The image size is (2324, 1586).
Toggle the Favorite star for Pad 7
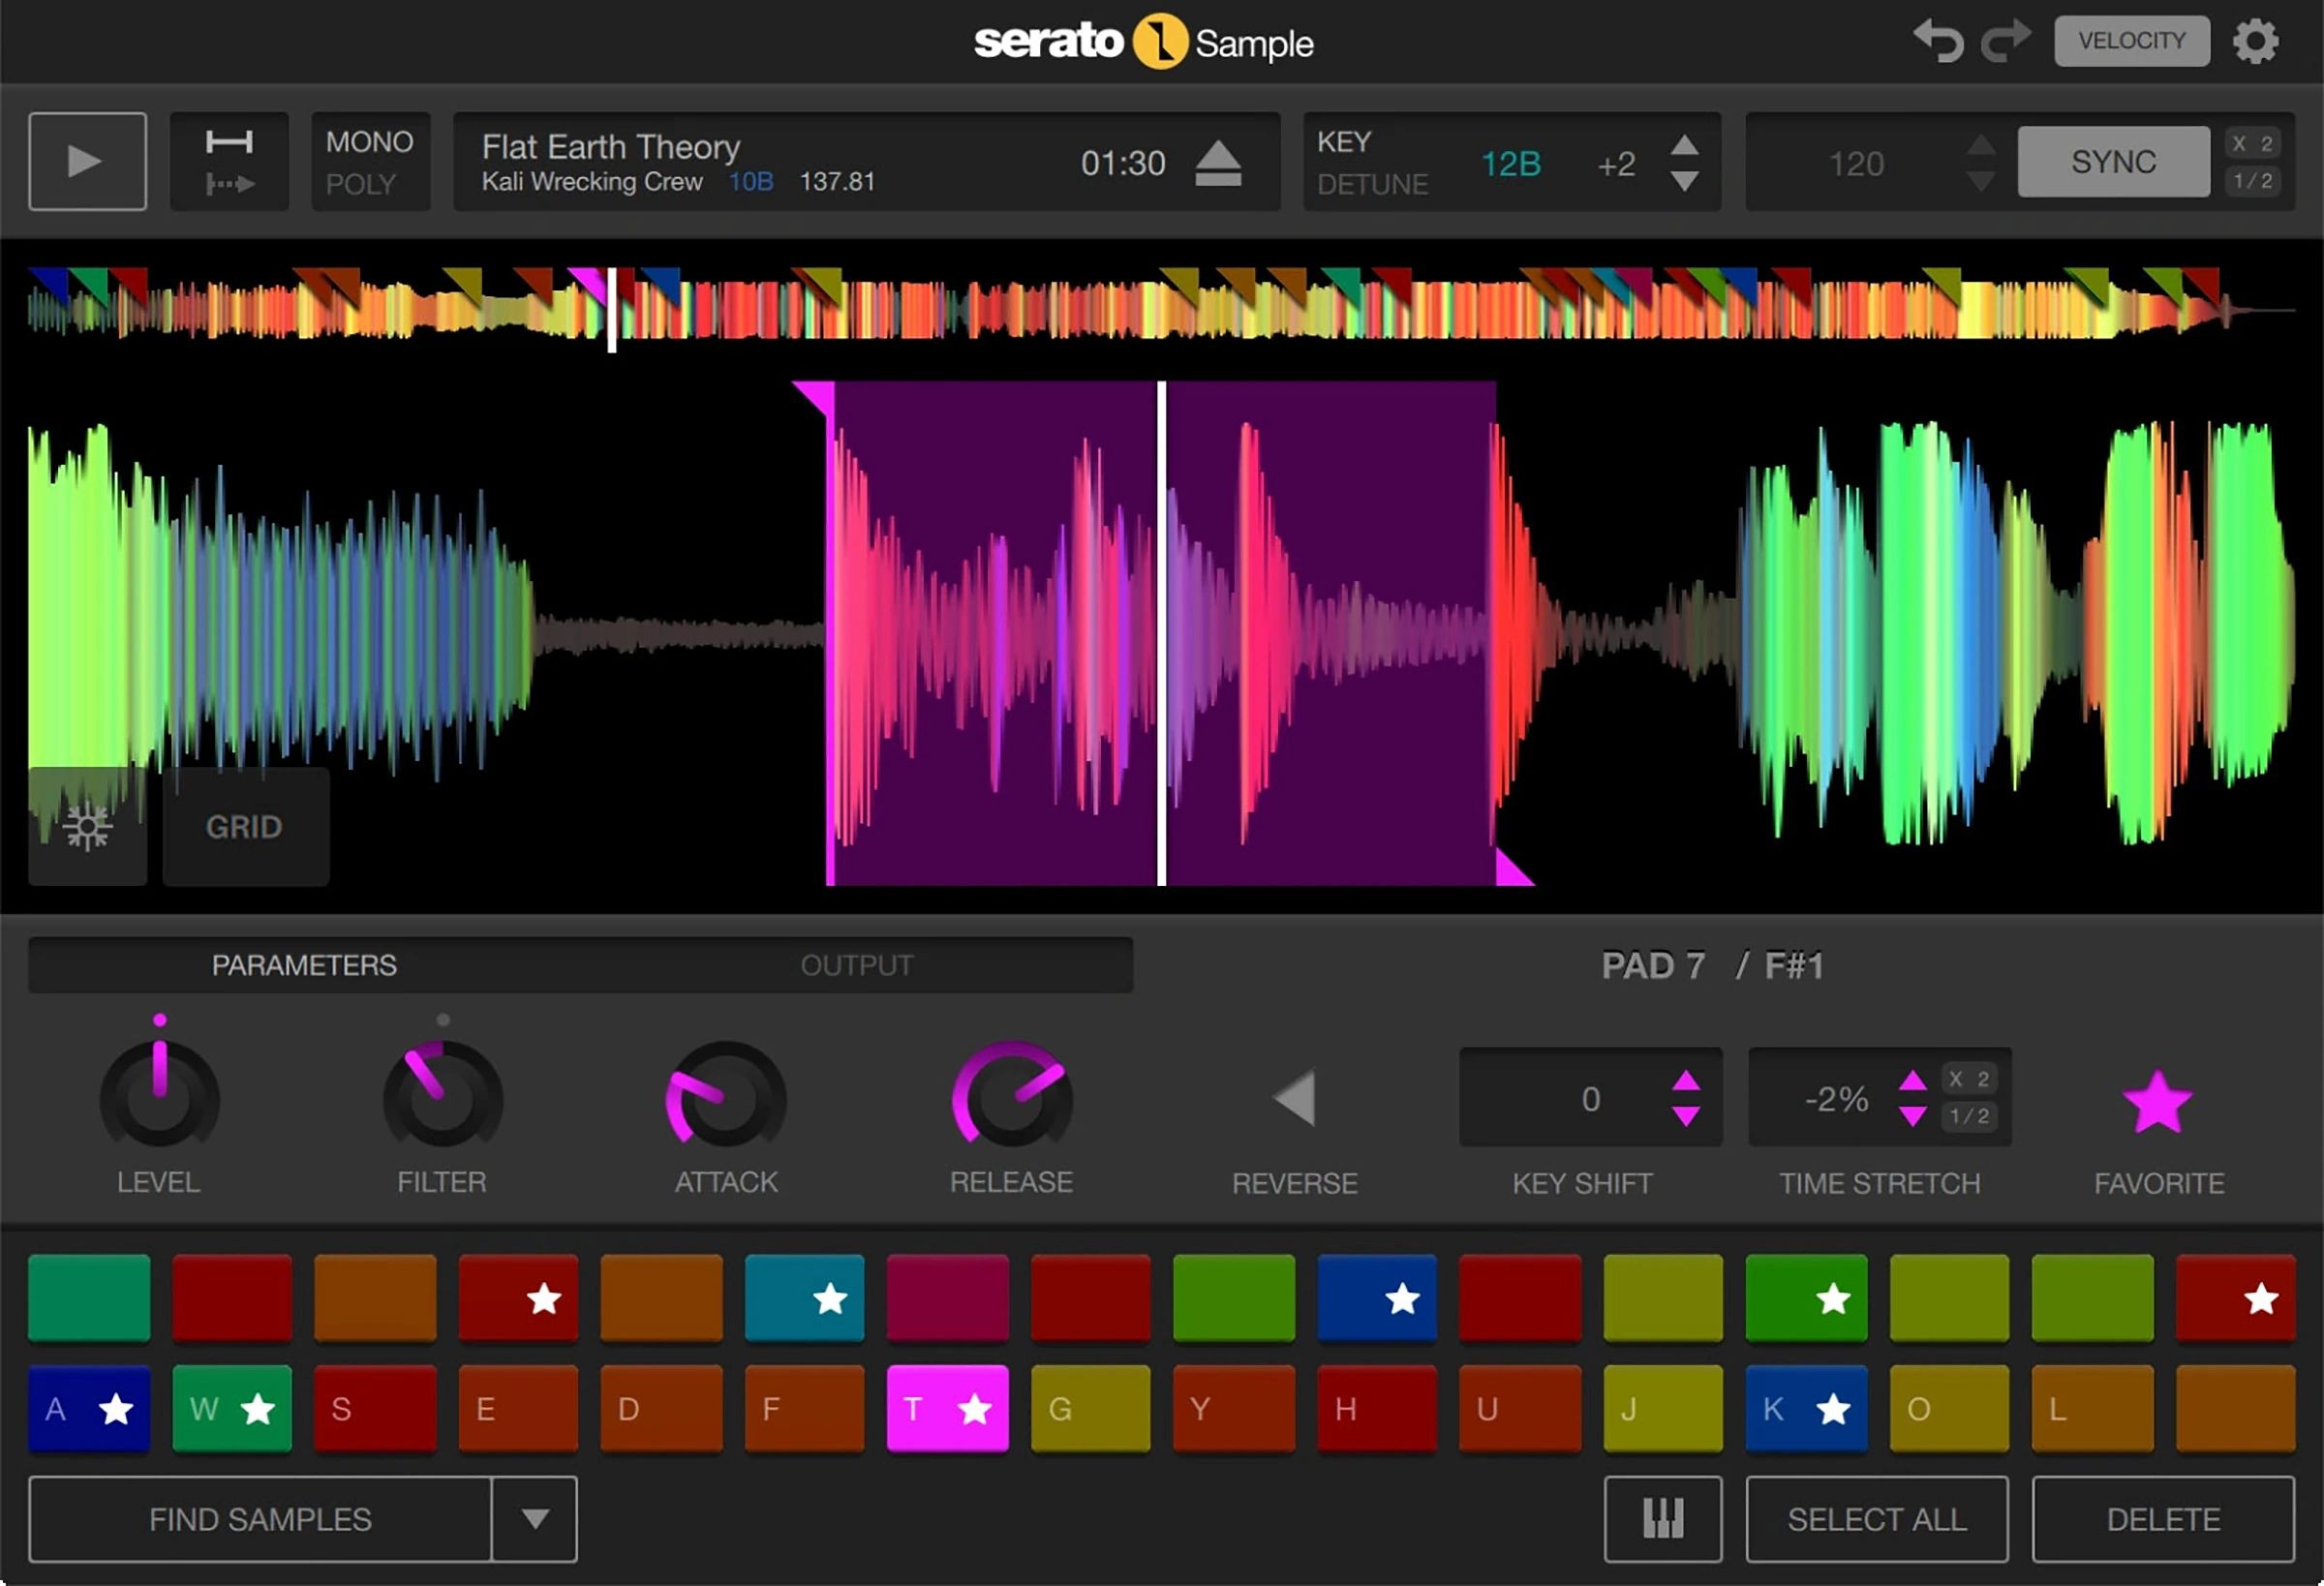tap(2157, 1100)
